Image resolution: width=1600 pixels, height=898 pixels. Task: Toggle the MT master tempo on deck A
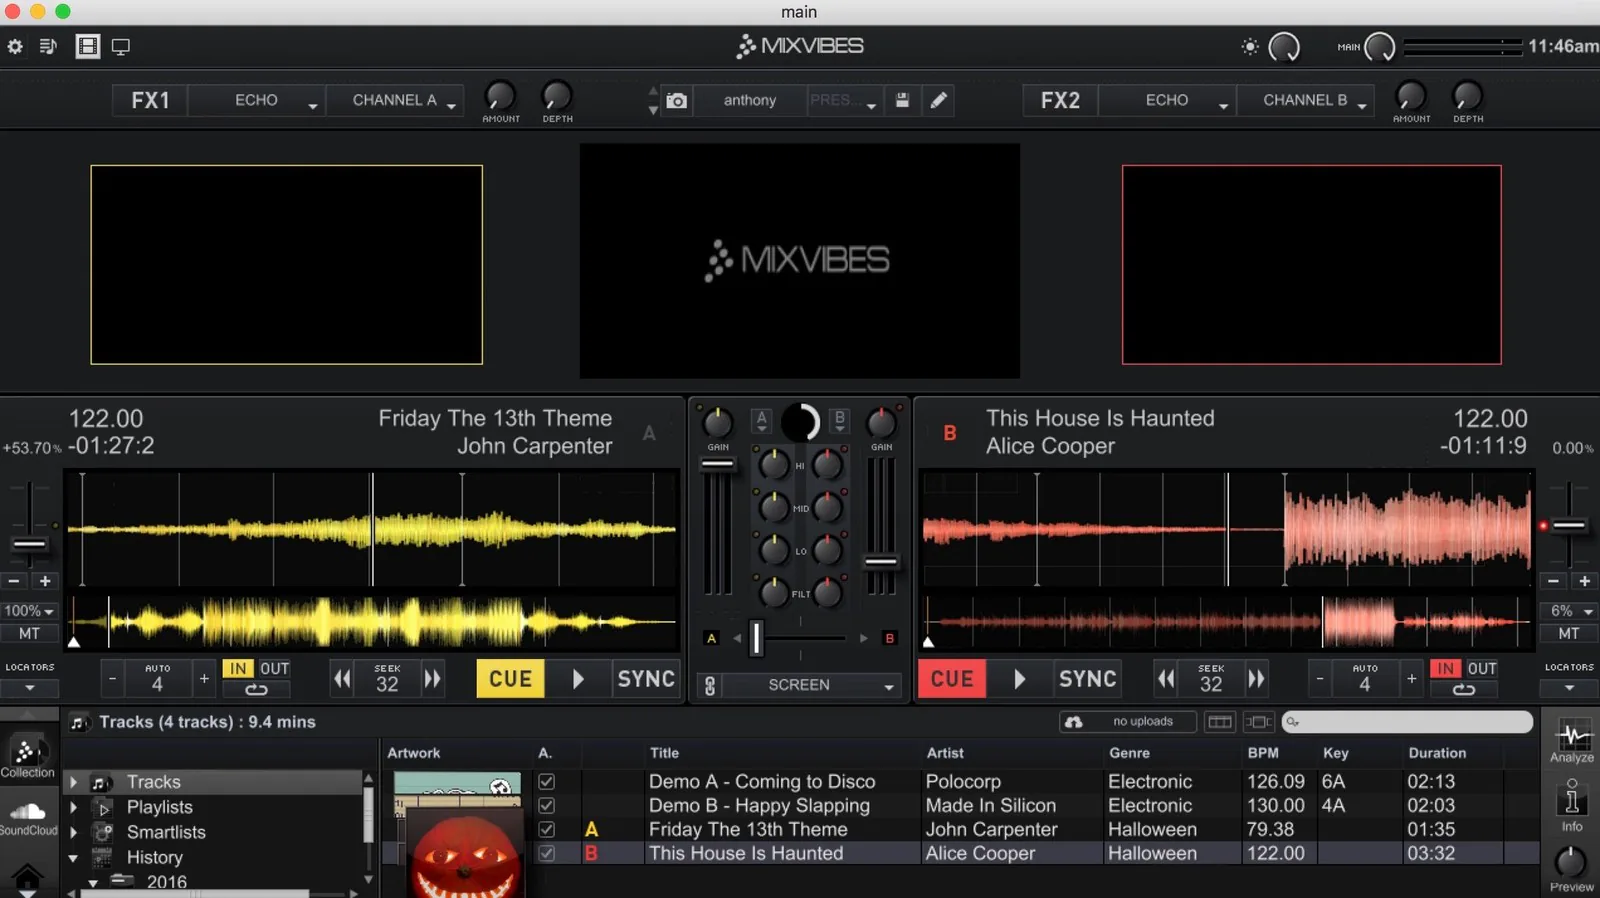(29, 633)
